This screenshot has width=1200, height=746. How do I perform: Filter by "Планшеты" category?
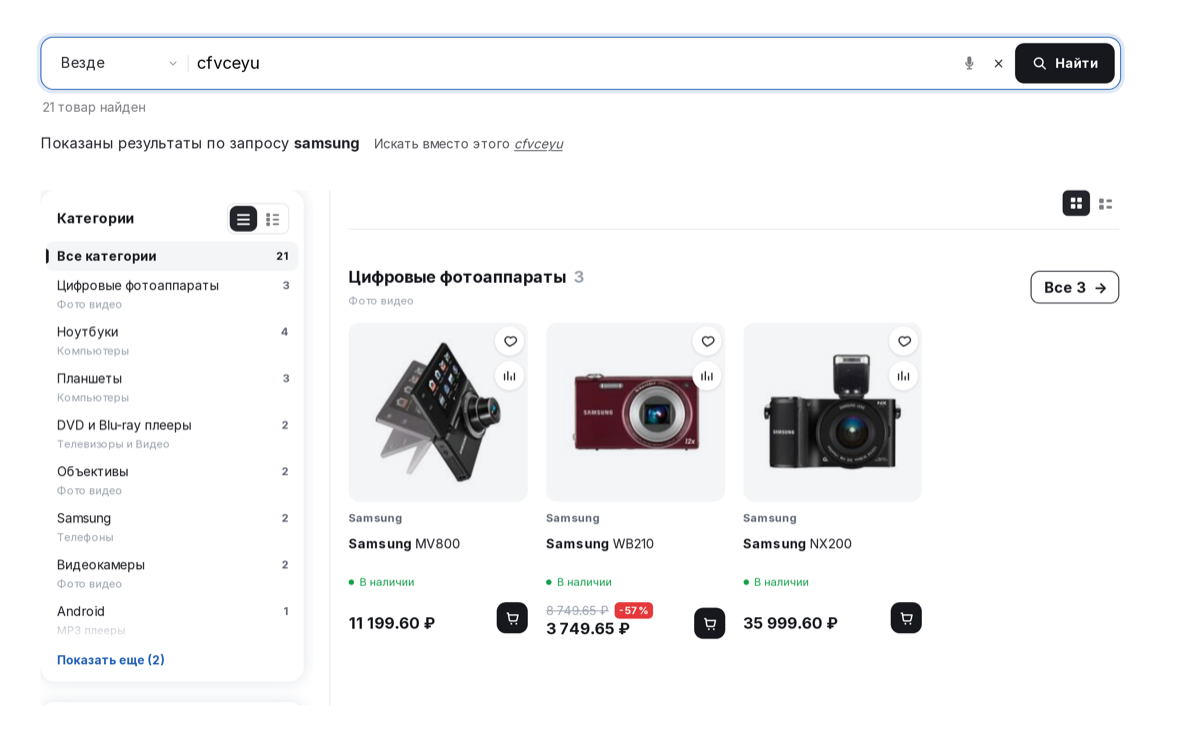coord(172,387)
